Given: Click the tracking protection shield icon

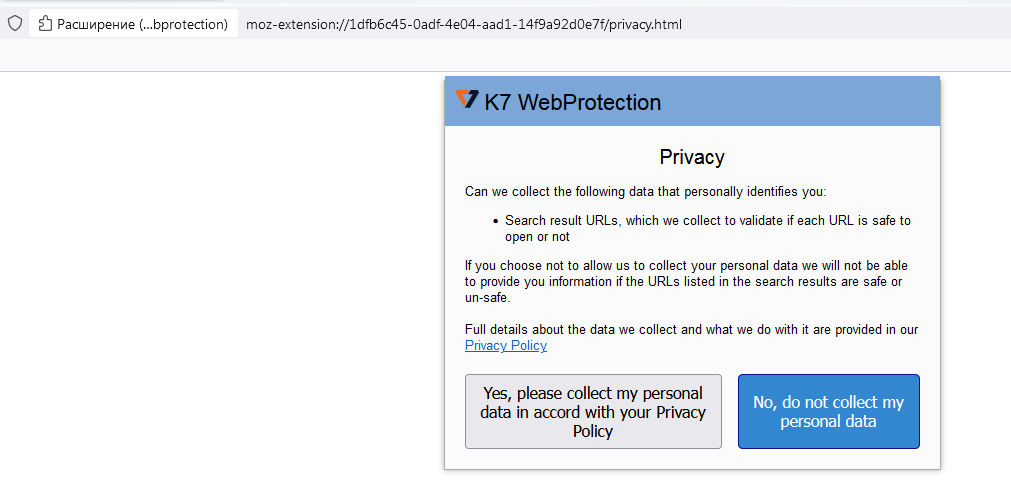Looking at the screenshot, I should coord(14,23).
